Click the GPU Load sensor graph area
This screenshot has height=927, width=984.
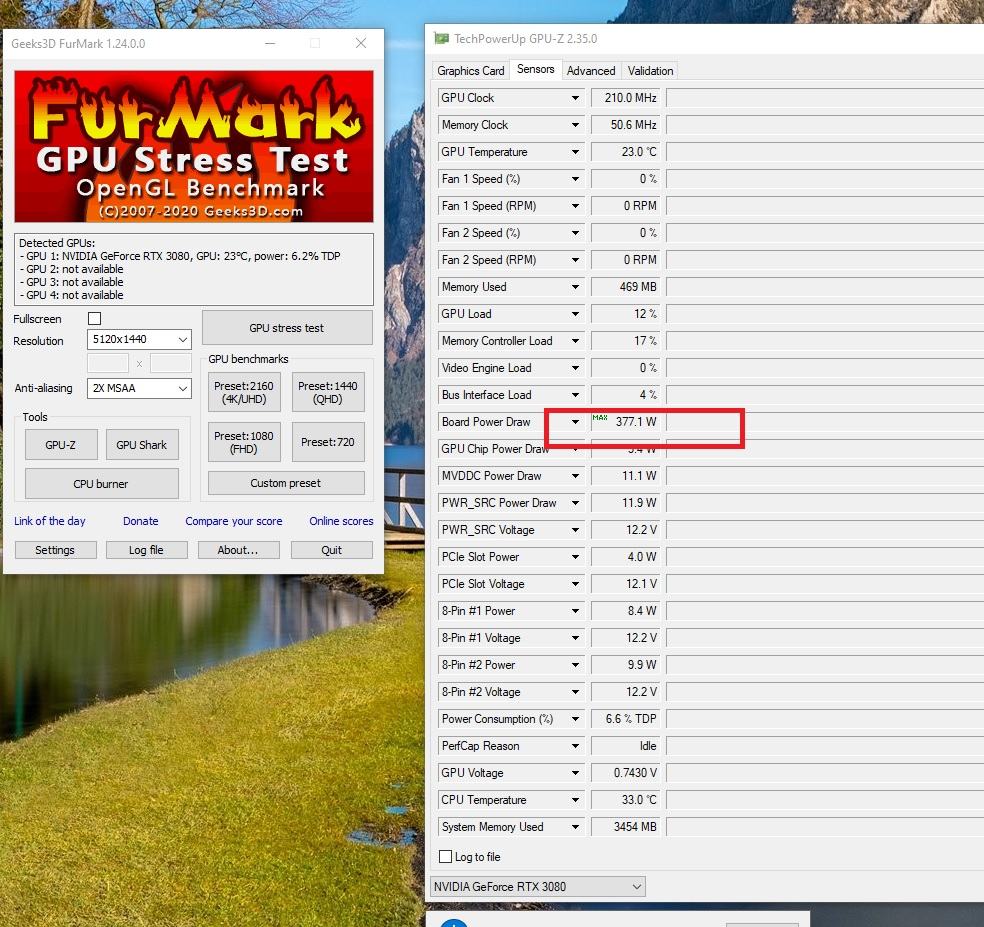coord(825,314)
